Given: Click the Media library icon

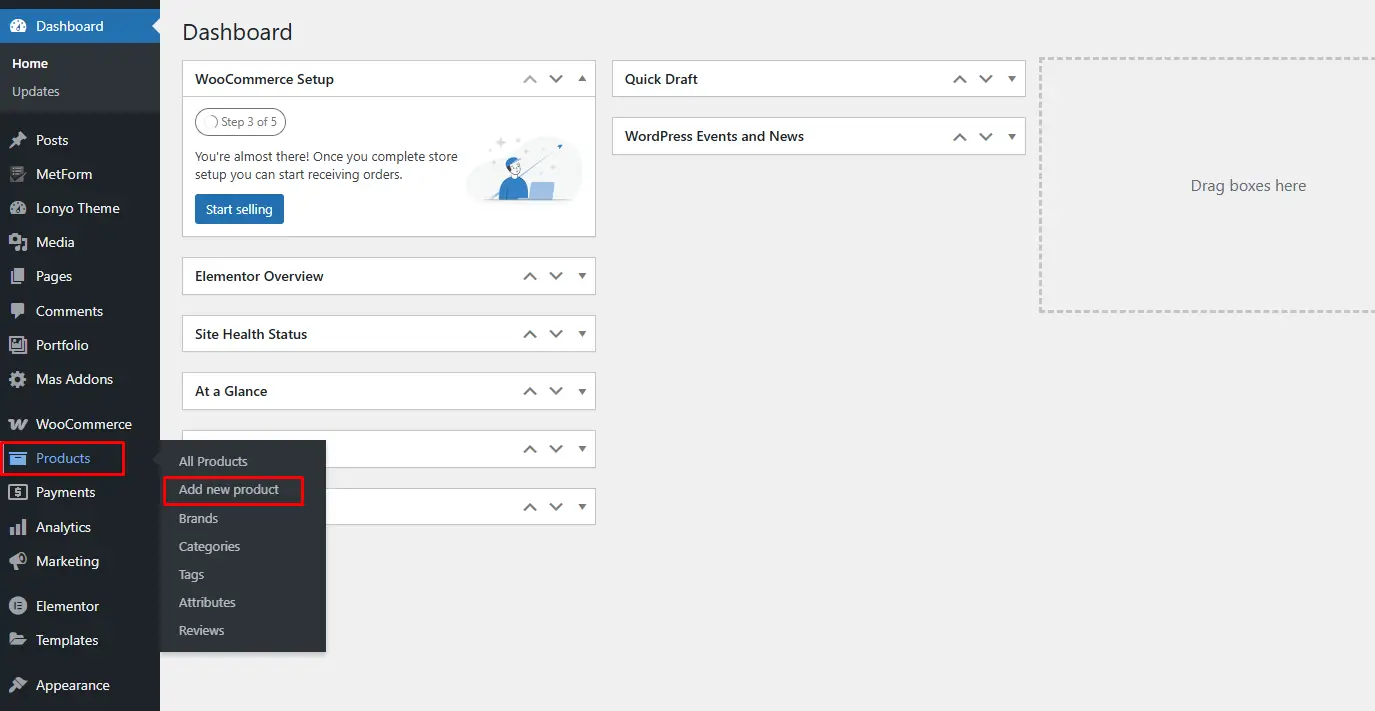Looking at the screenshot, I should [x=18, y=242].
